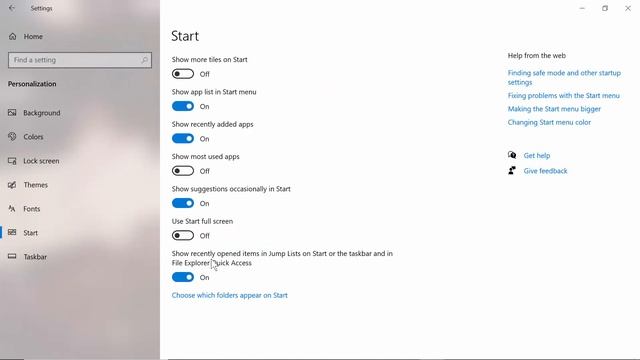Close the Settings window

point(628,8)
